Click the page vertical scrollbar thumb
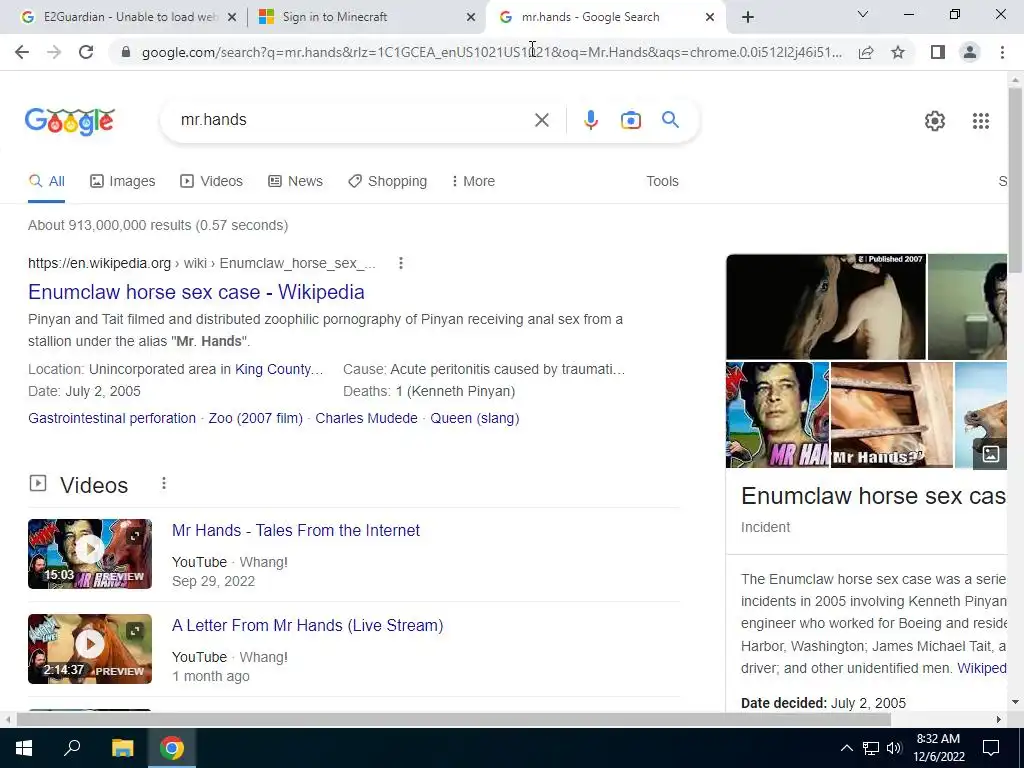 [x=1015, y=180]
